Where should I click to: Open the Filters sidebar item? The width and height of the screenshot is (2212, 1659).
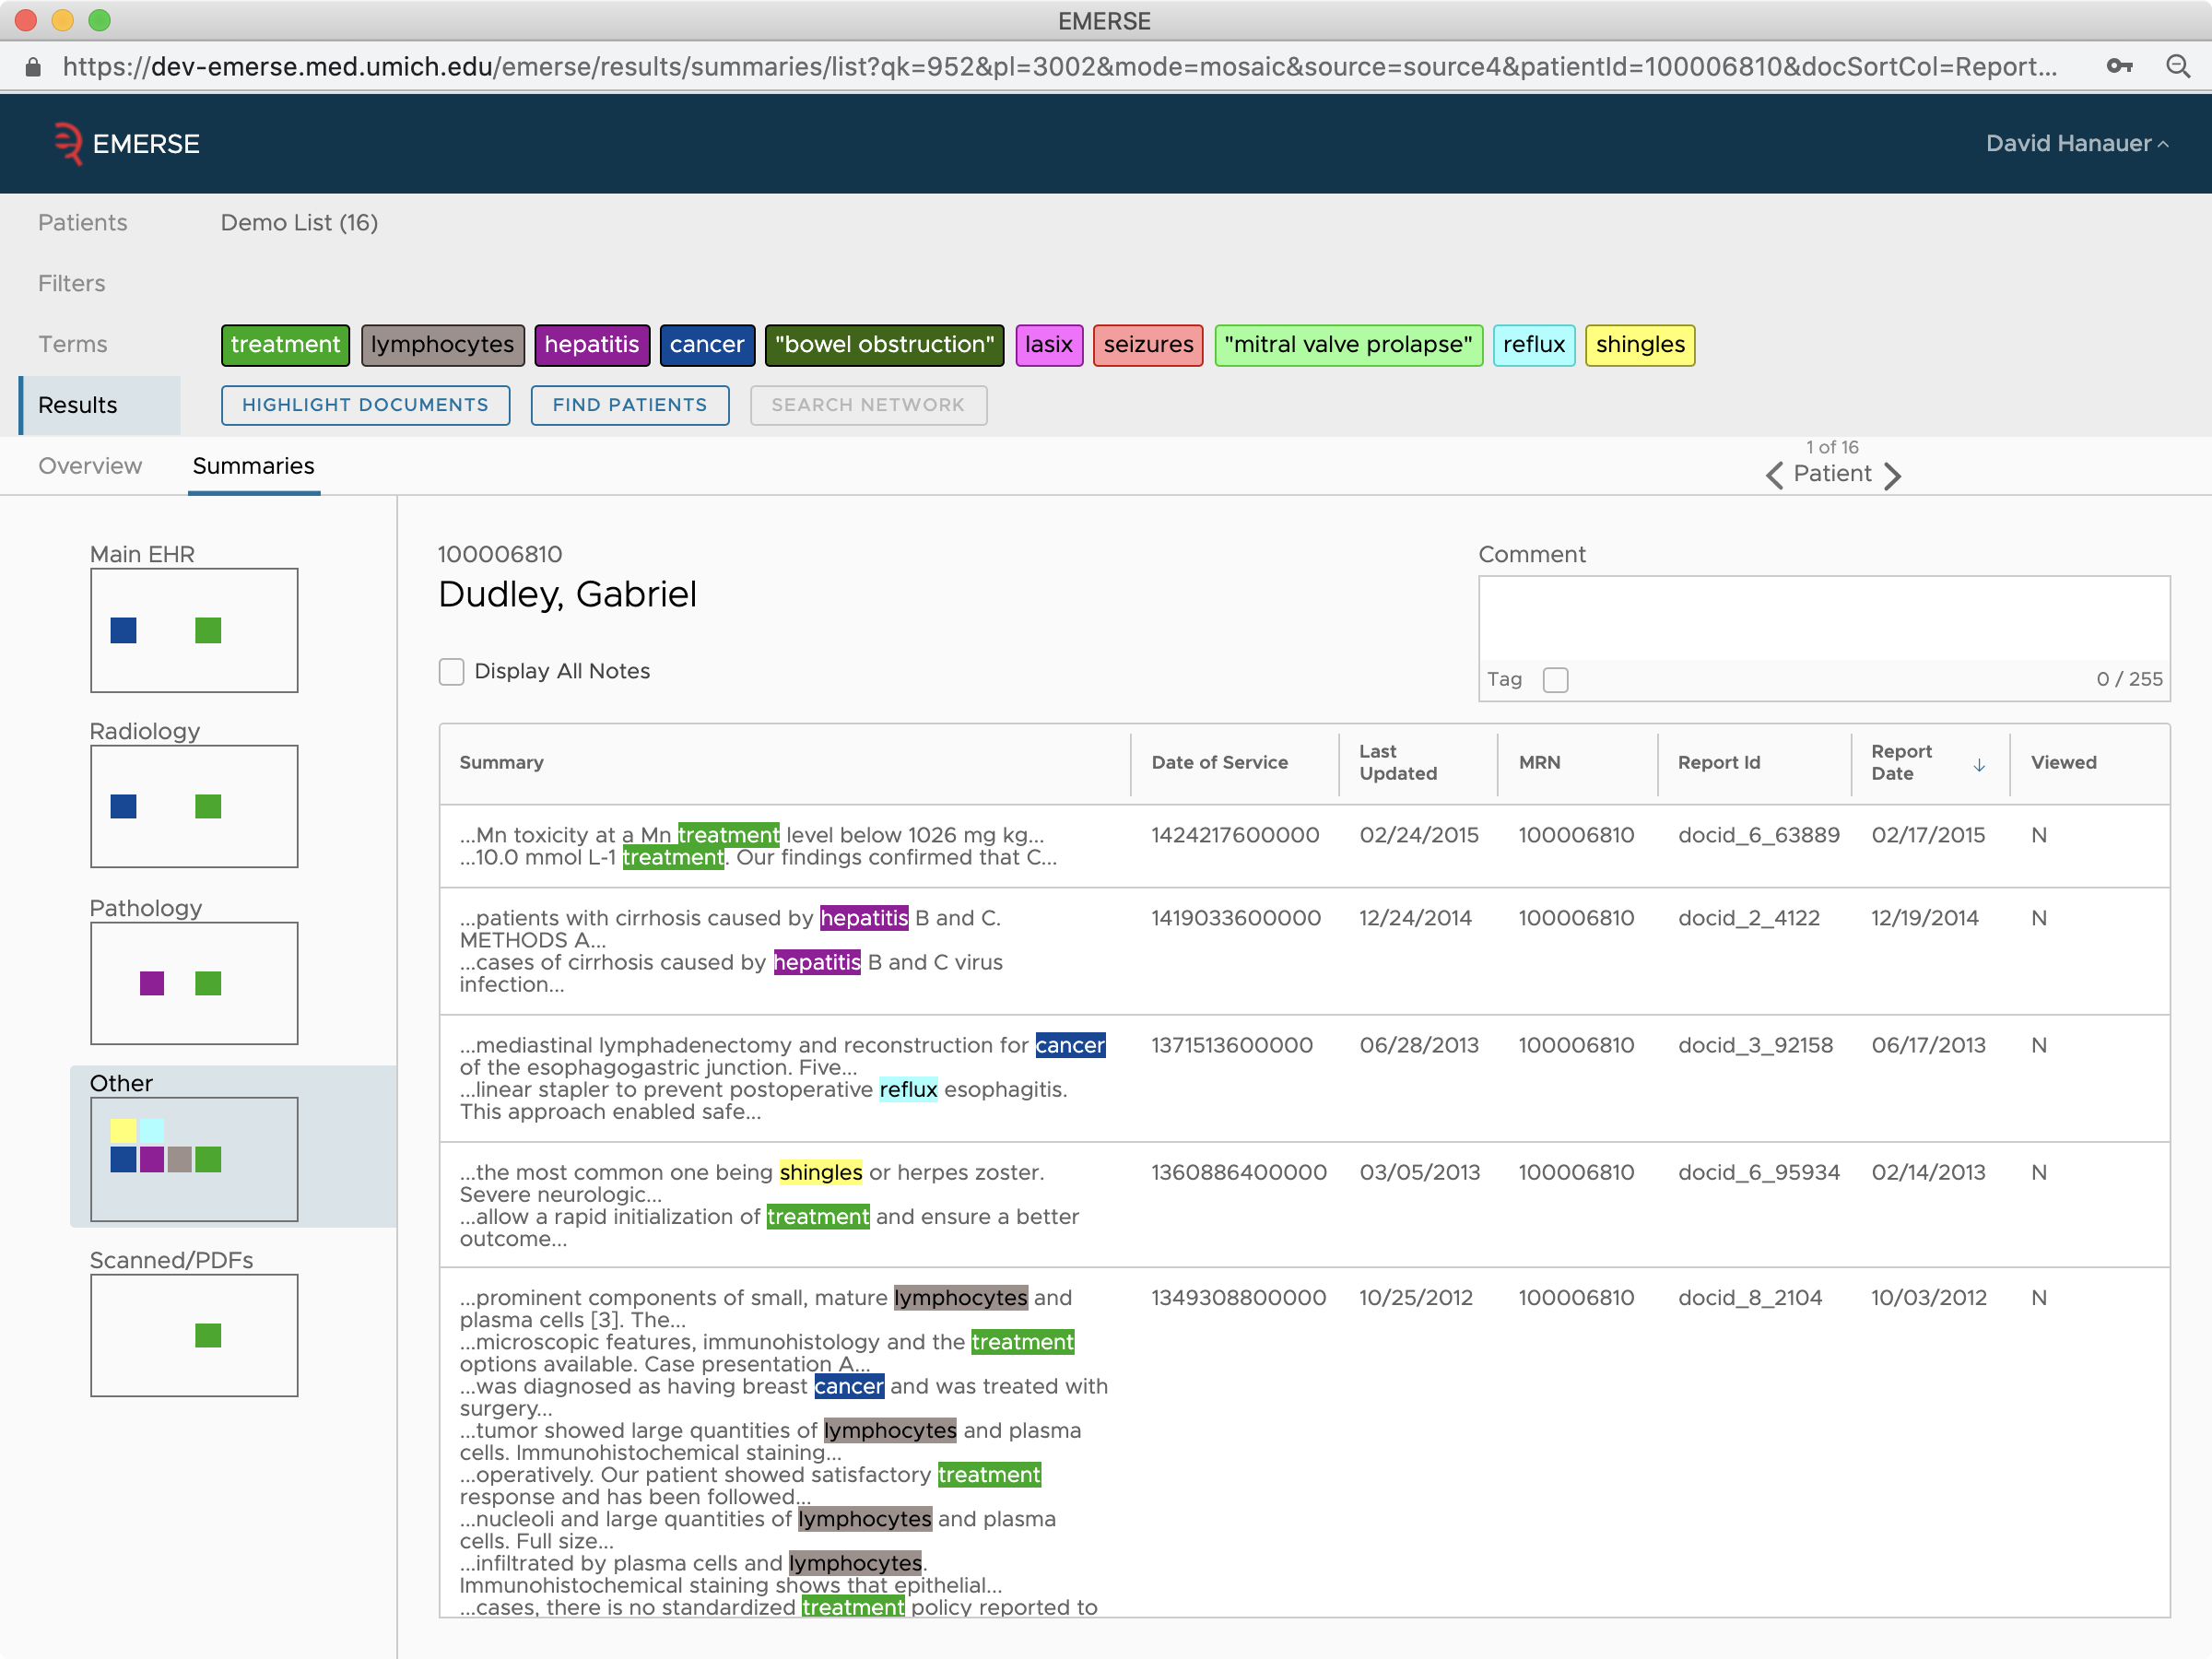71,284
